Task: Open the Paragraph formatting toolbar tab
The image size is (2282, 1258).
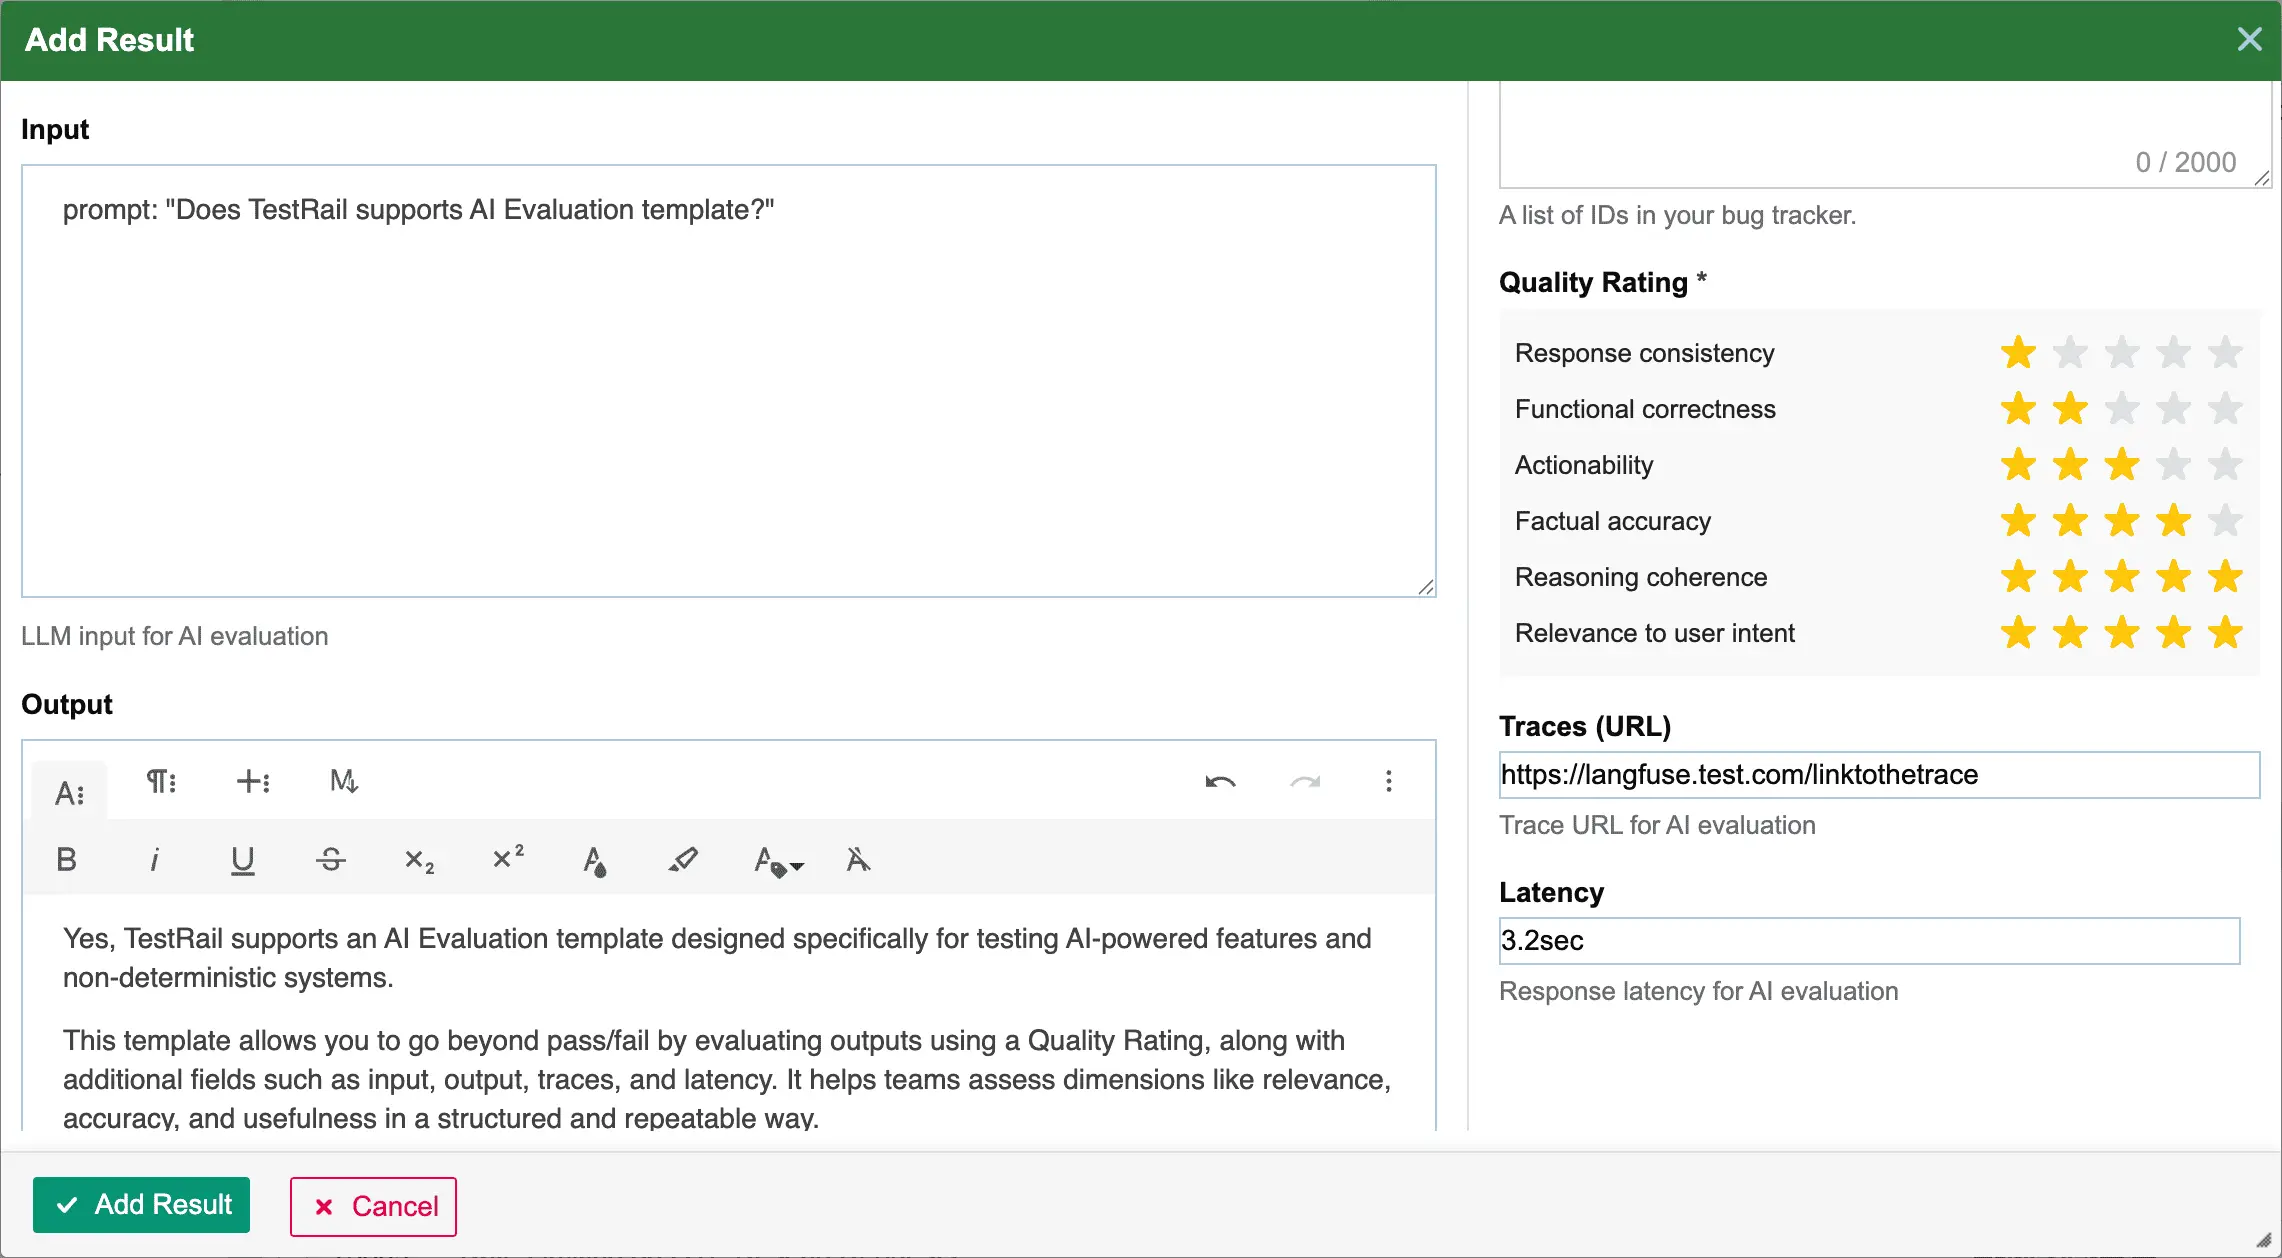Action: 161,781
